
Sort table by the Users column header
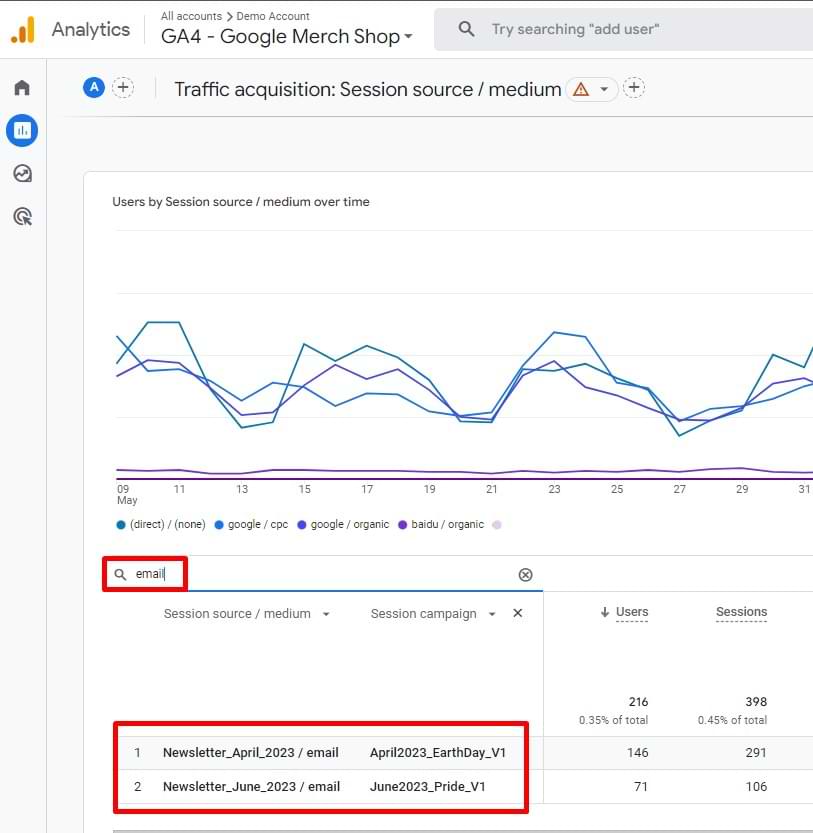631,612
